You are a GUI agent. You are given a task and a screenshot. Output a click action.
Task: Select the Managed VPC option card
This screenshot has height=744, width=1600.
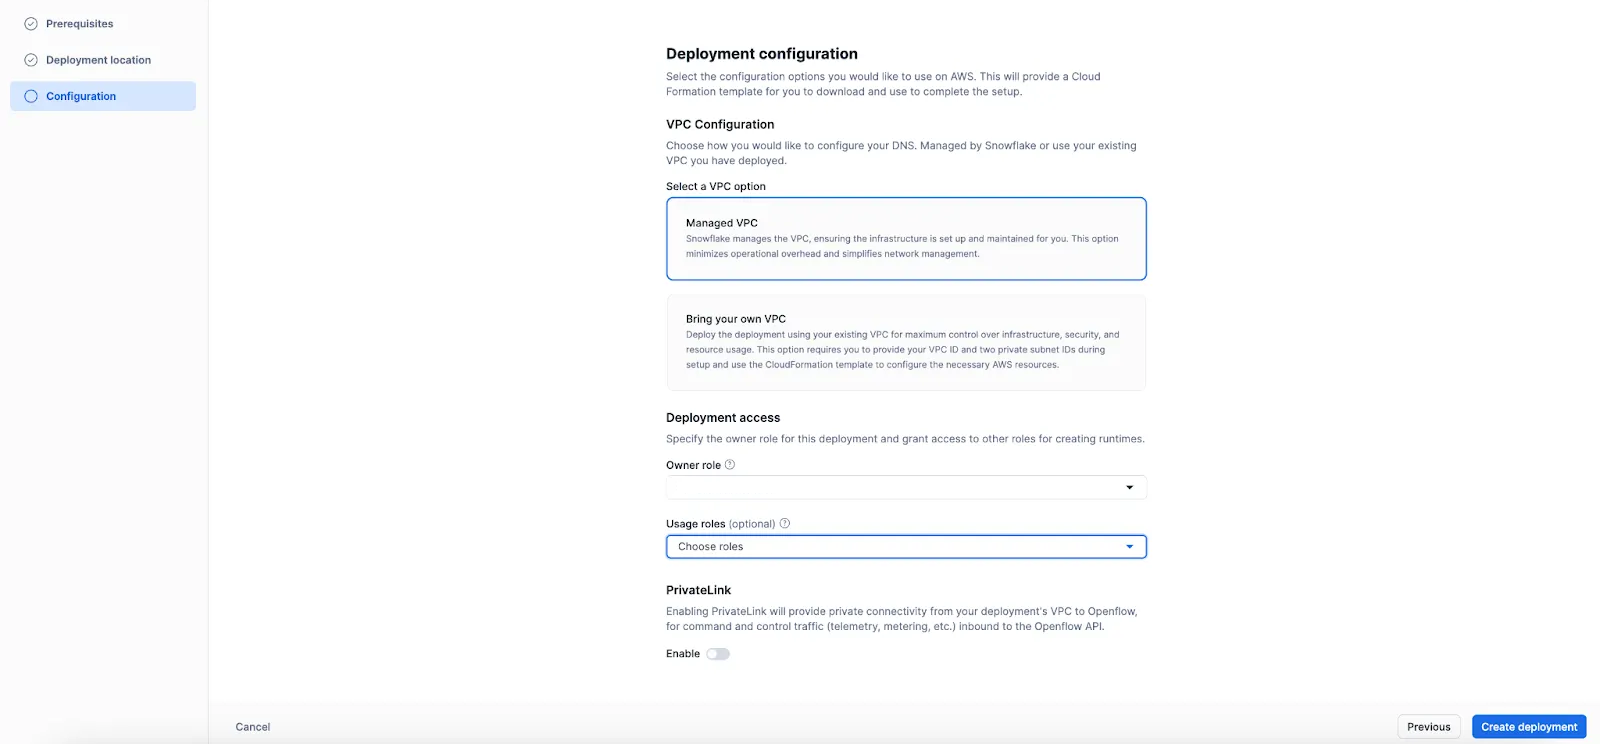(x=906, y=239)
